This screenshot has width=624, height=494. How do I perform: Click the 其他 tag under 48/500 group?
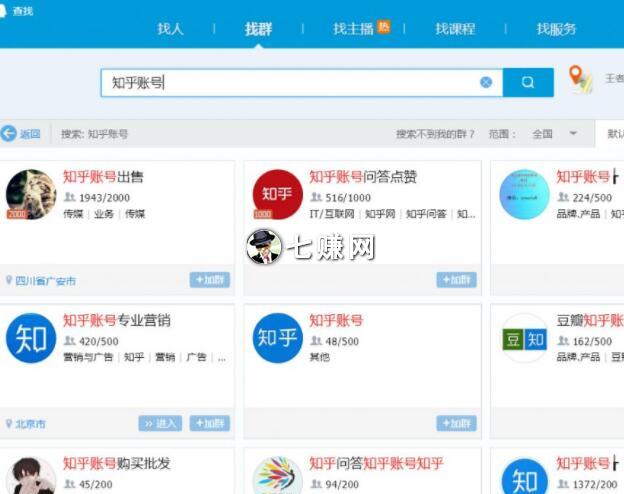tap(320, 357)
